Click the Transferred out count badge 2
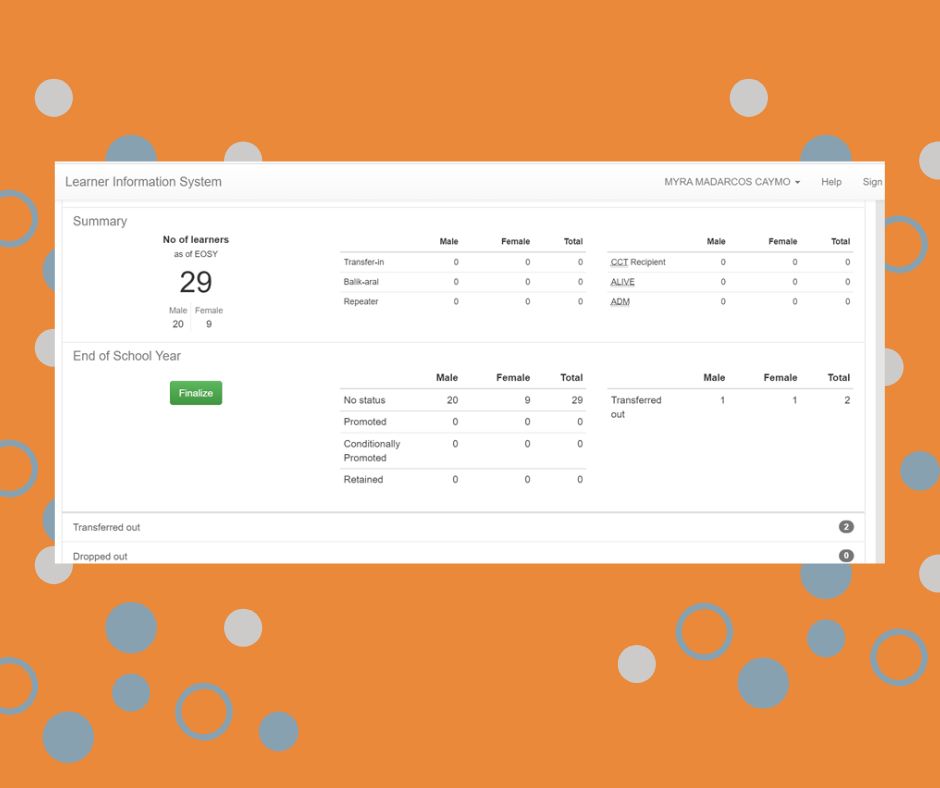The image size is (940, 788). pyautogui.click(x=846, y=527)
